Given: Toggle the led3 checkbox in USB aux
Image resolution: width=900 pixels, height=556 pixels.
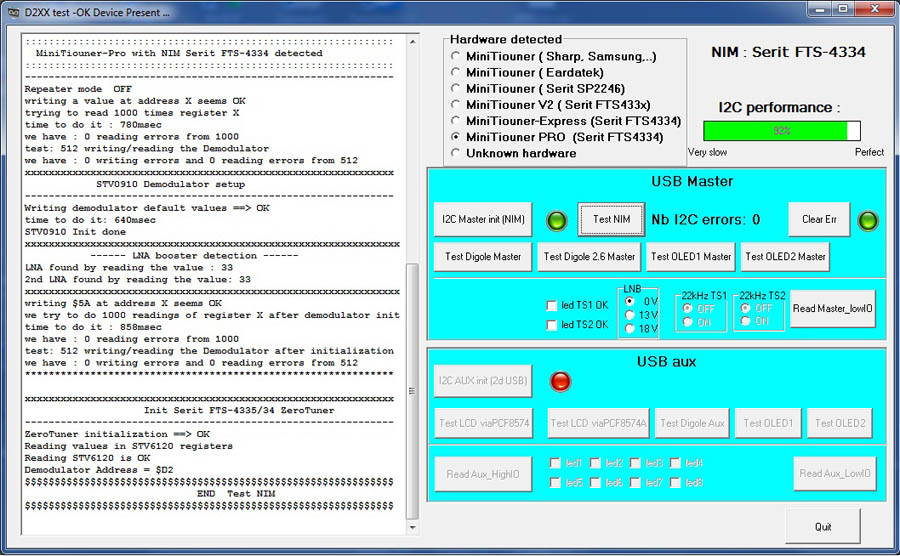Looking at the screenshot, I should (635, 462).
